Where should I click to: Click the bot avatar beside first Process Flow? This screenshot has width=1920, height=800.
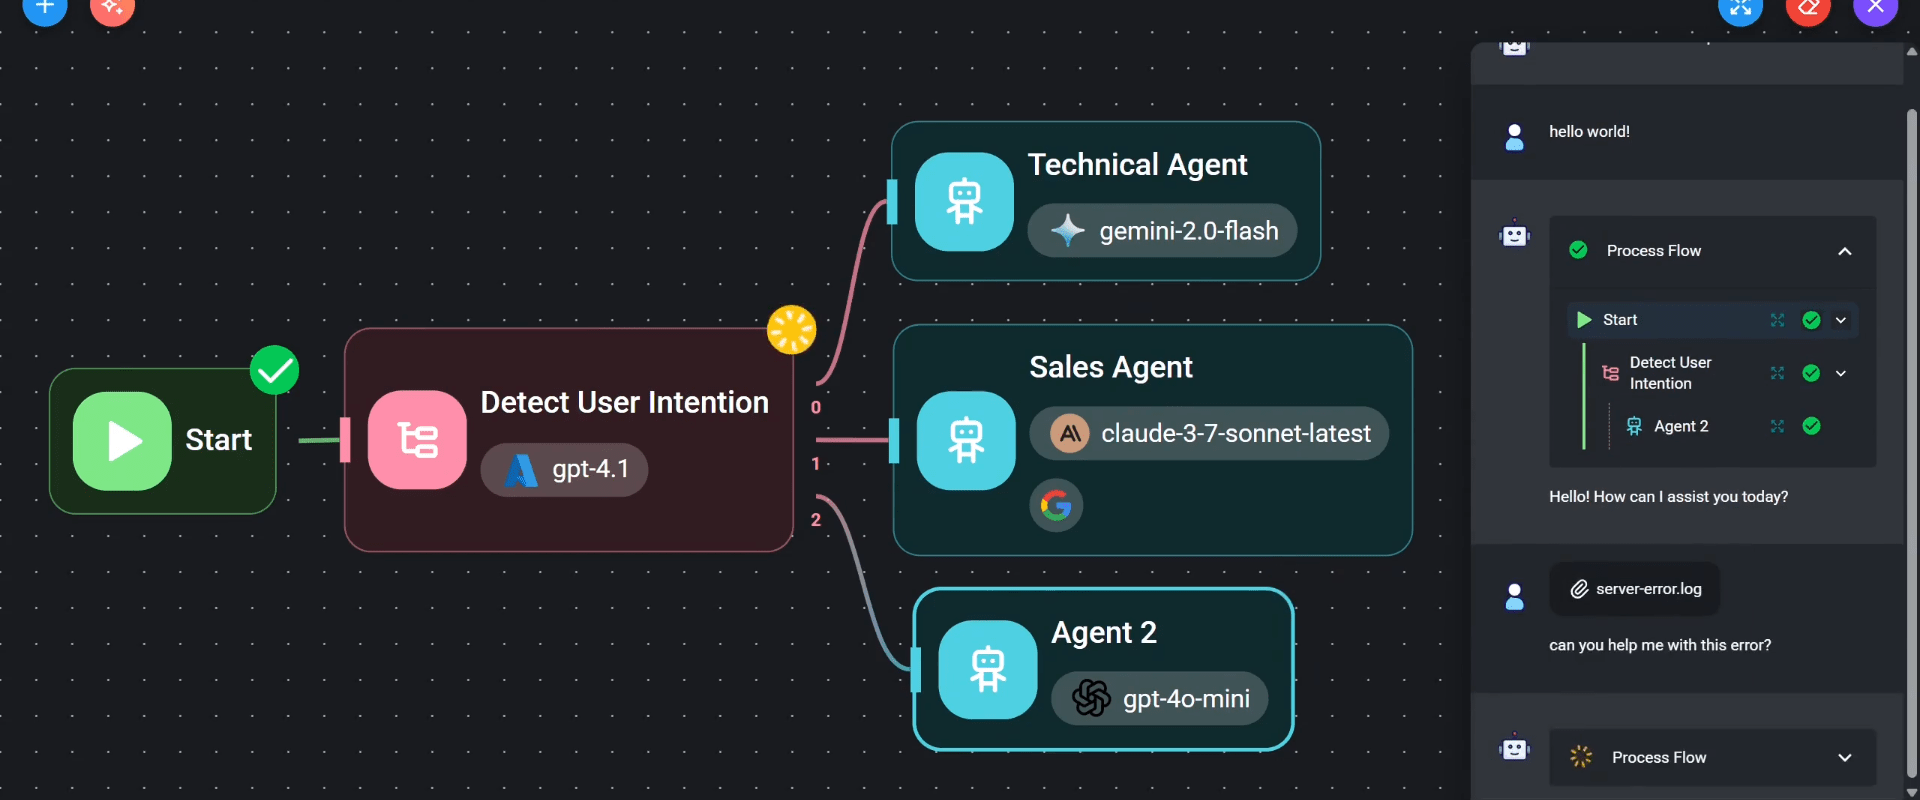click(1515, 235)
